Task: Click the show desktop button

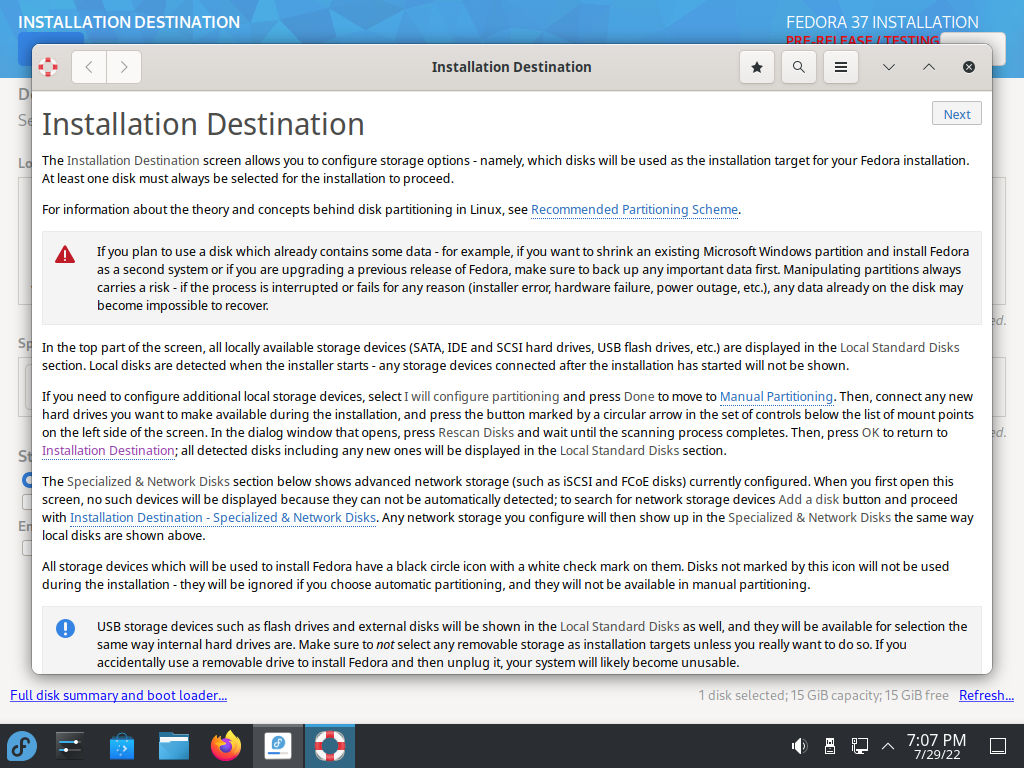Action: pyautogui.click(x=998, y=746)
